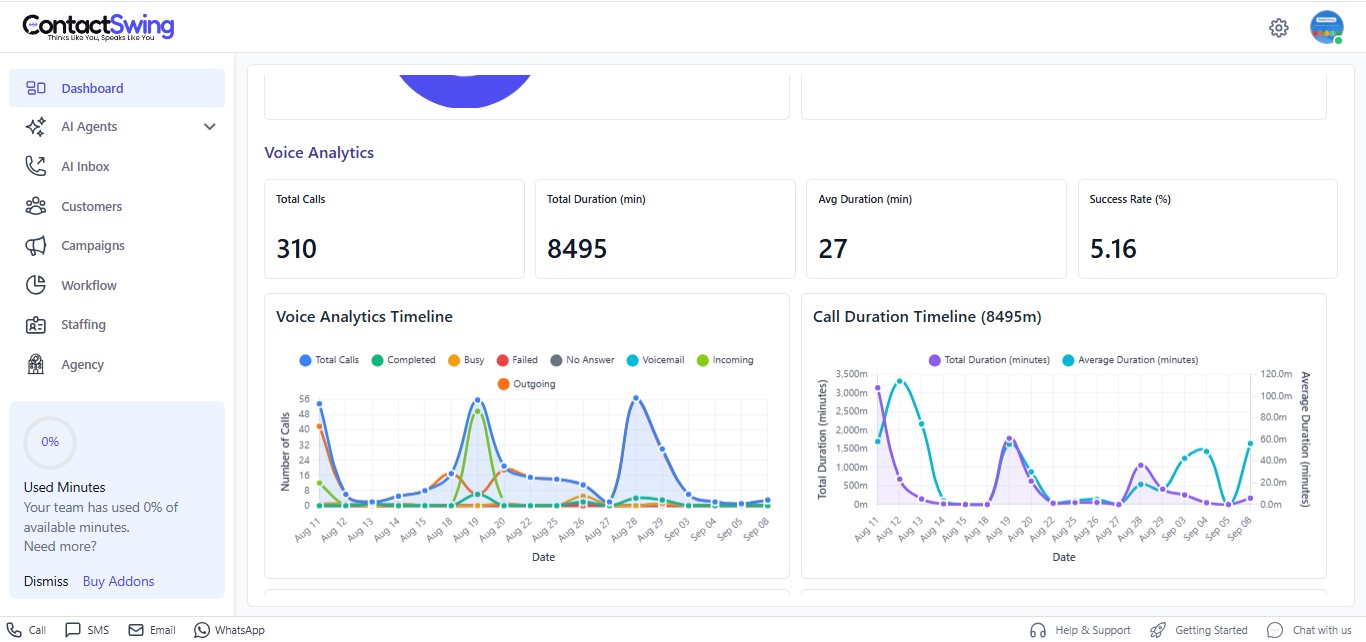Dismiss the Used Minutes notice
Screen dimensions: 1366x642
click(x=46, y=581)
